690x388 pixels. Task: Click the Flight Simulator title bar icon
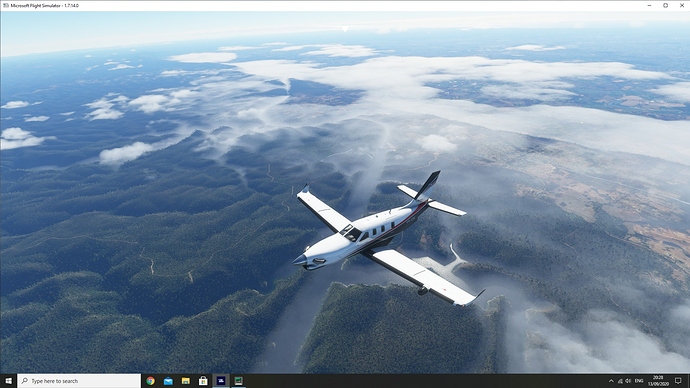(x=6, y=6)
